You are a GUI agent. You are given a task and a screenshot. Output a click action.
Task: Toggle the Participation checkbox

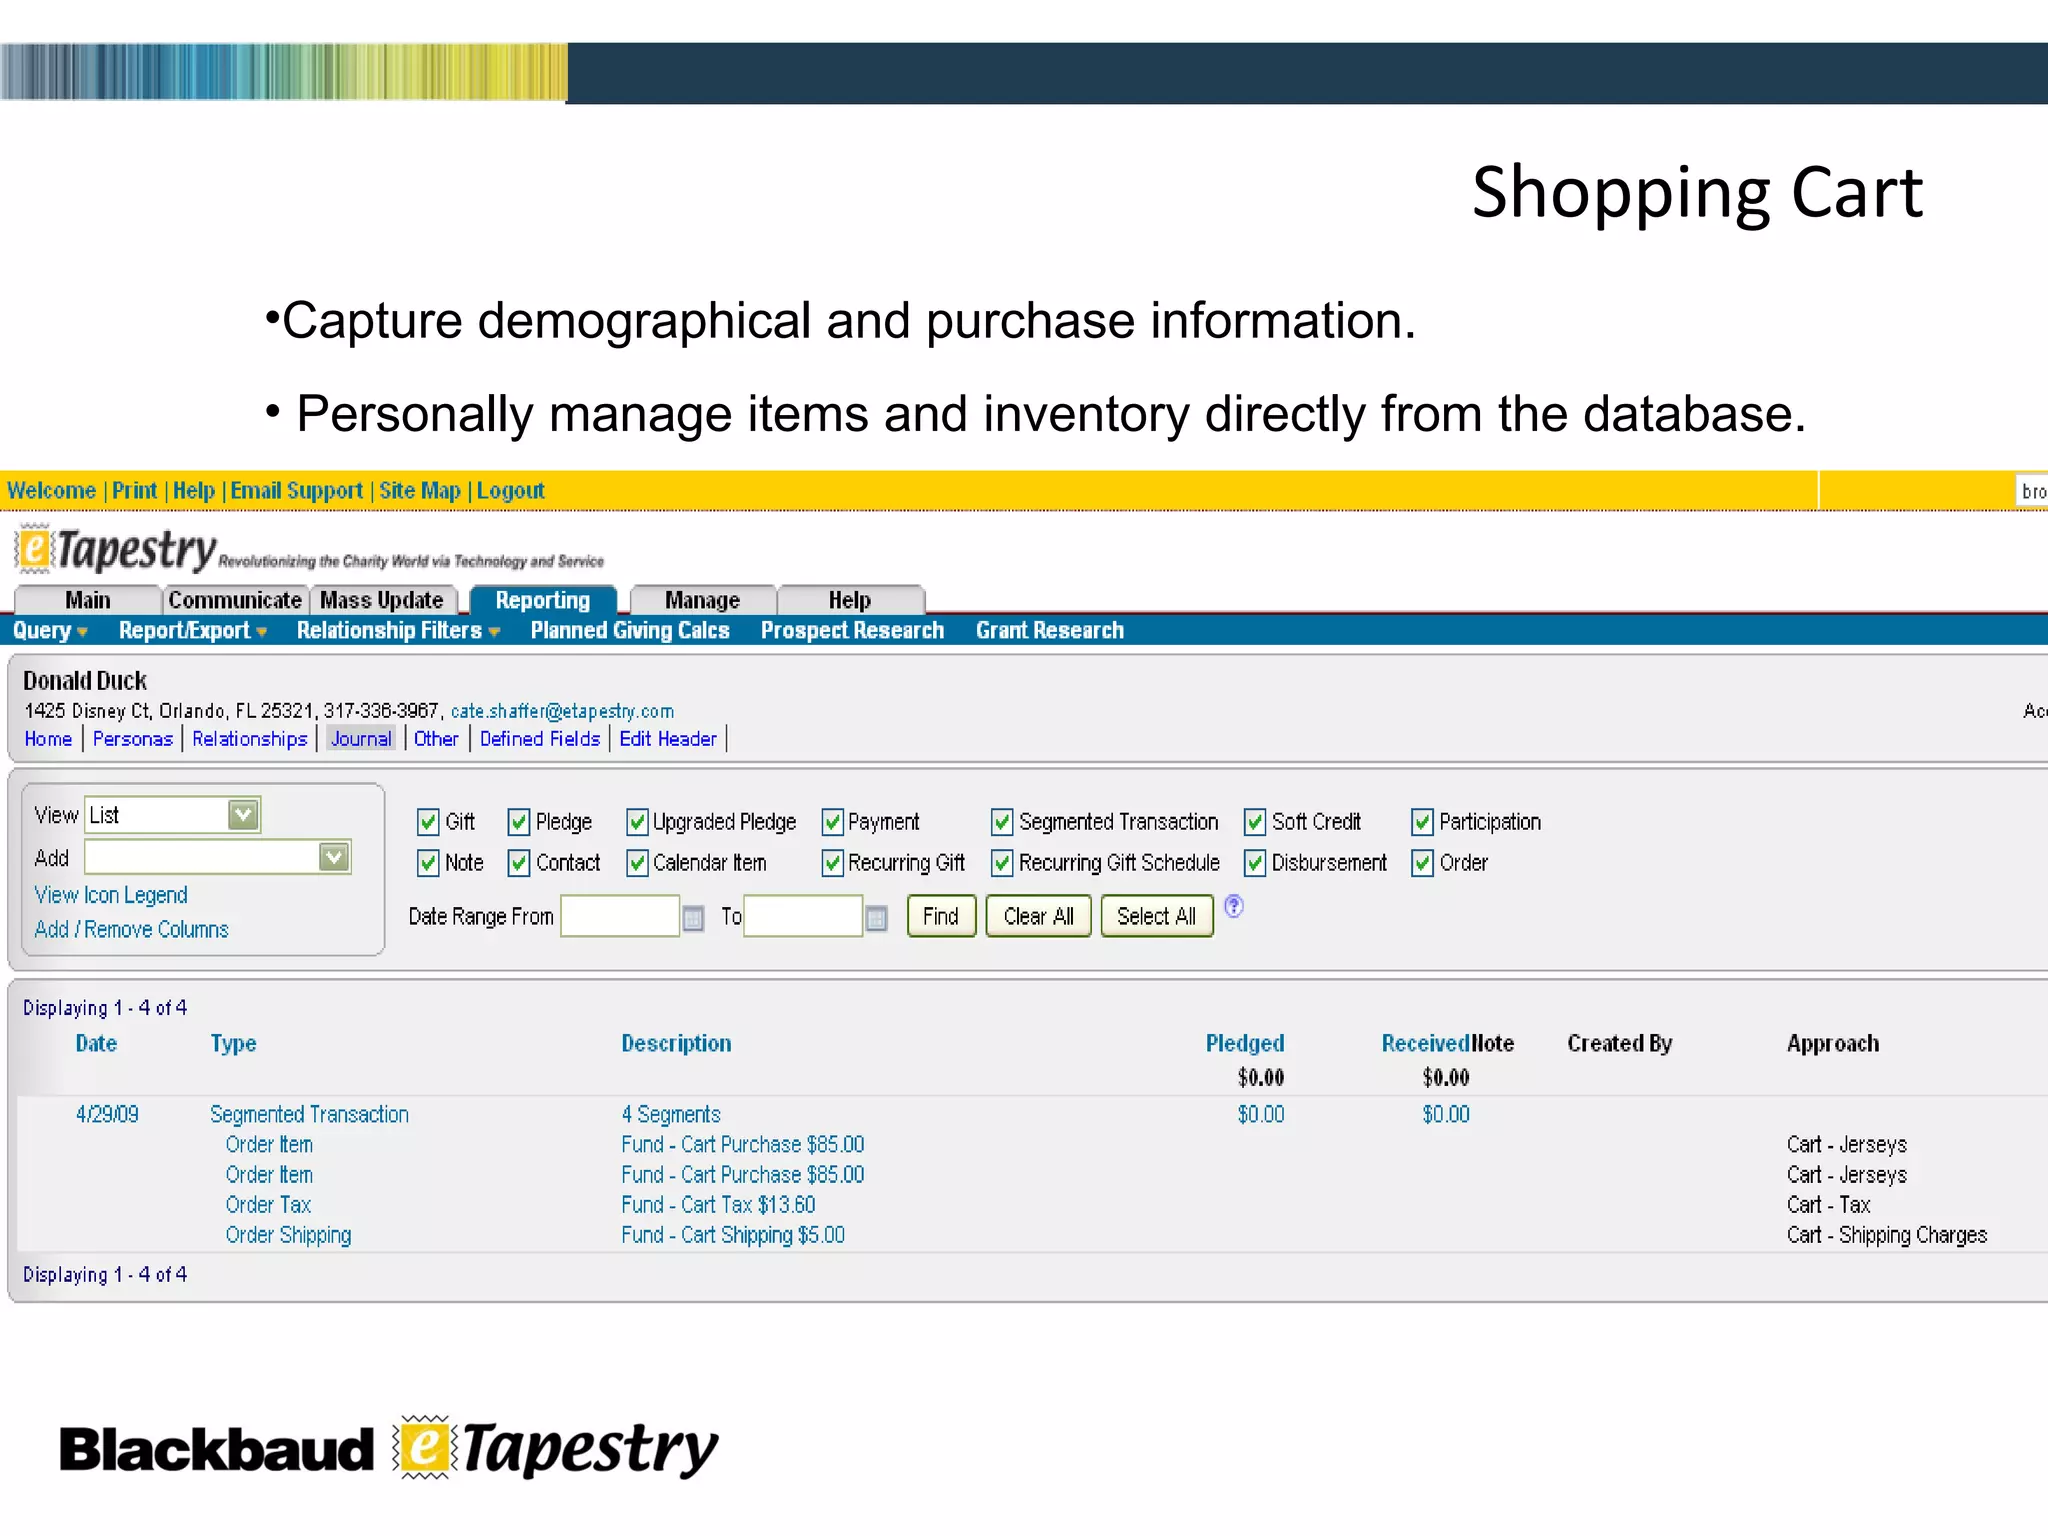point(1422,822)
